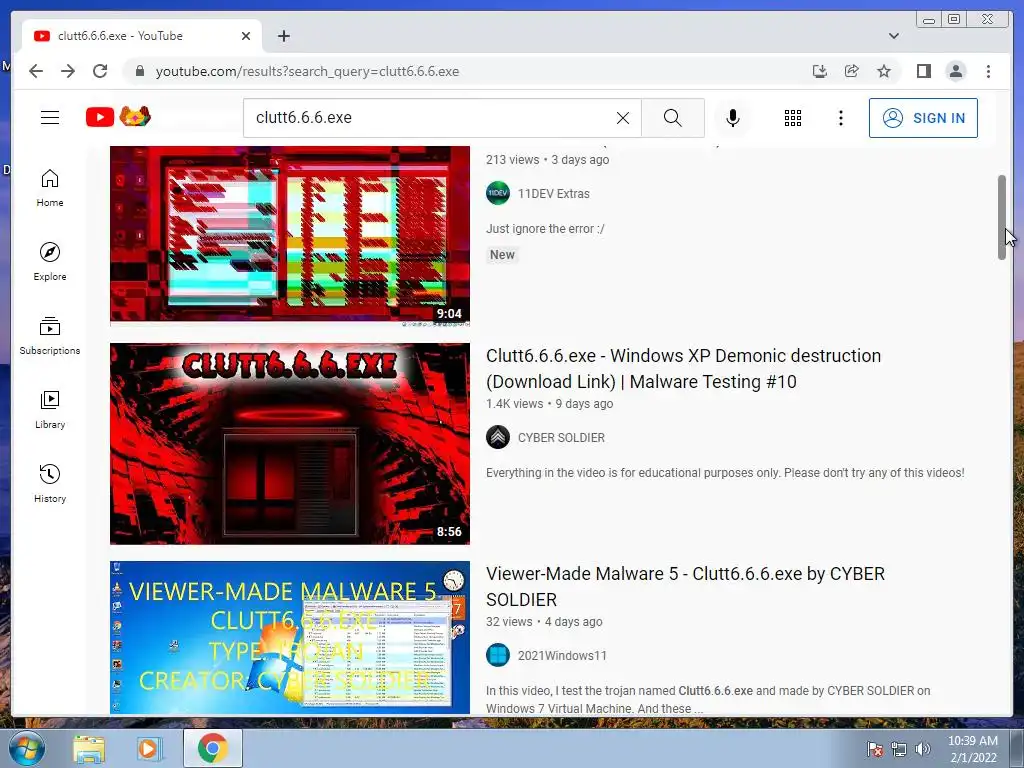Screen dimensions: 1024x768
Task: Click the 'Just ignore the error' description
Action: (x=545, y=229)
